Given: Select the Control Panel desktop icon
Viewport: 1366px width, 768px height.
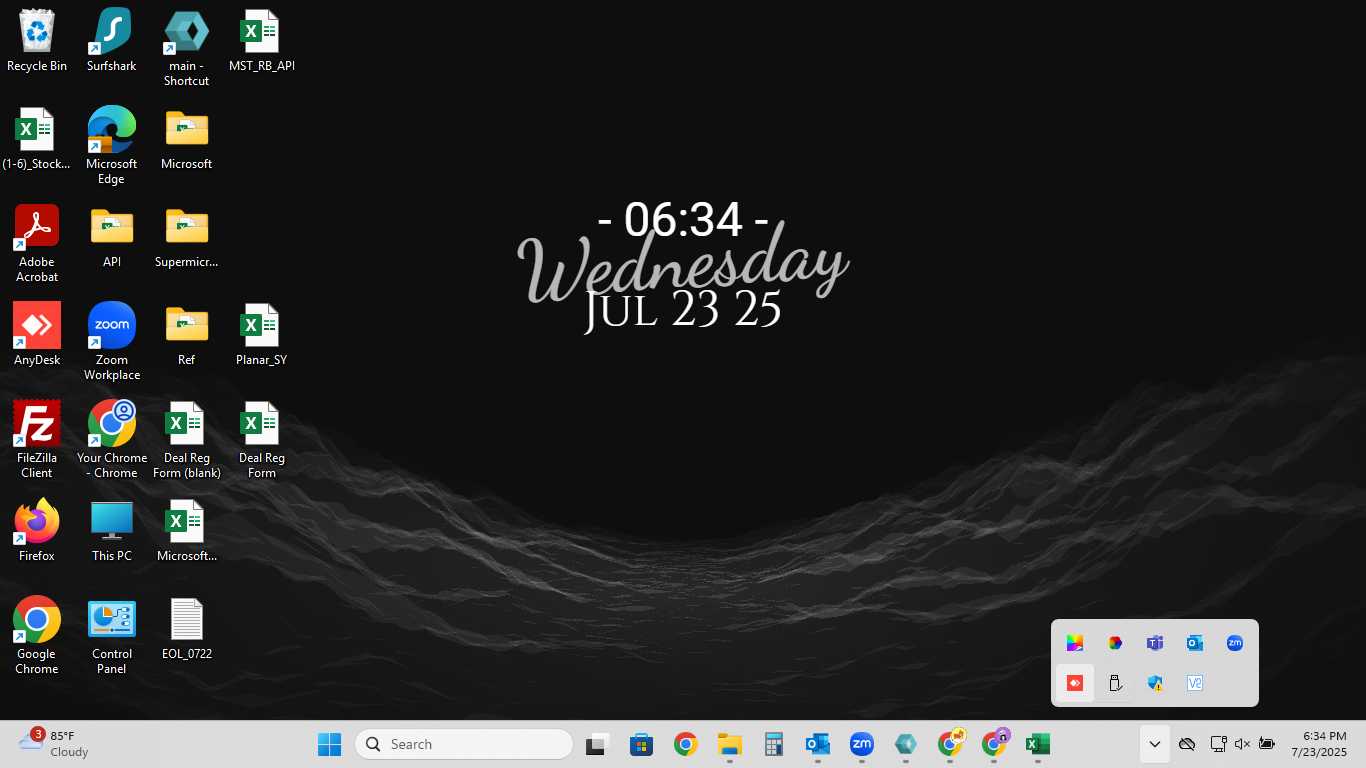Looking at the screenshot, I should pos(111,635).
